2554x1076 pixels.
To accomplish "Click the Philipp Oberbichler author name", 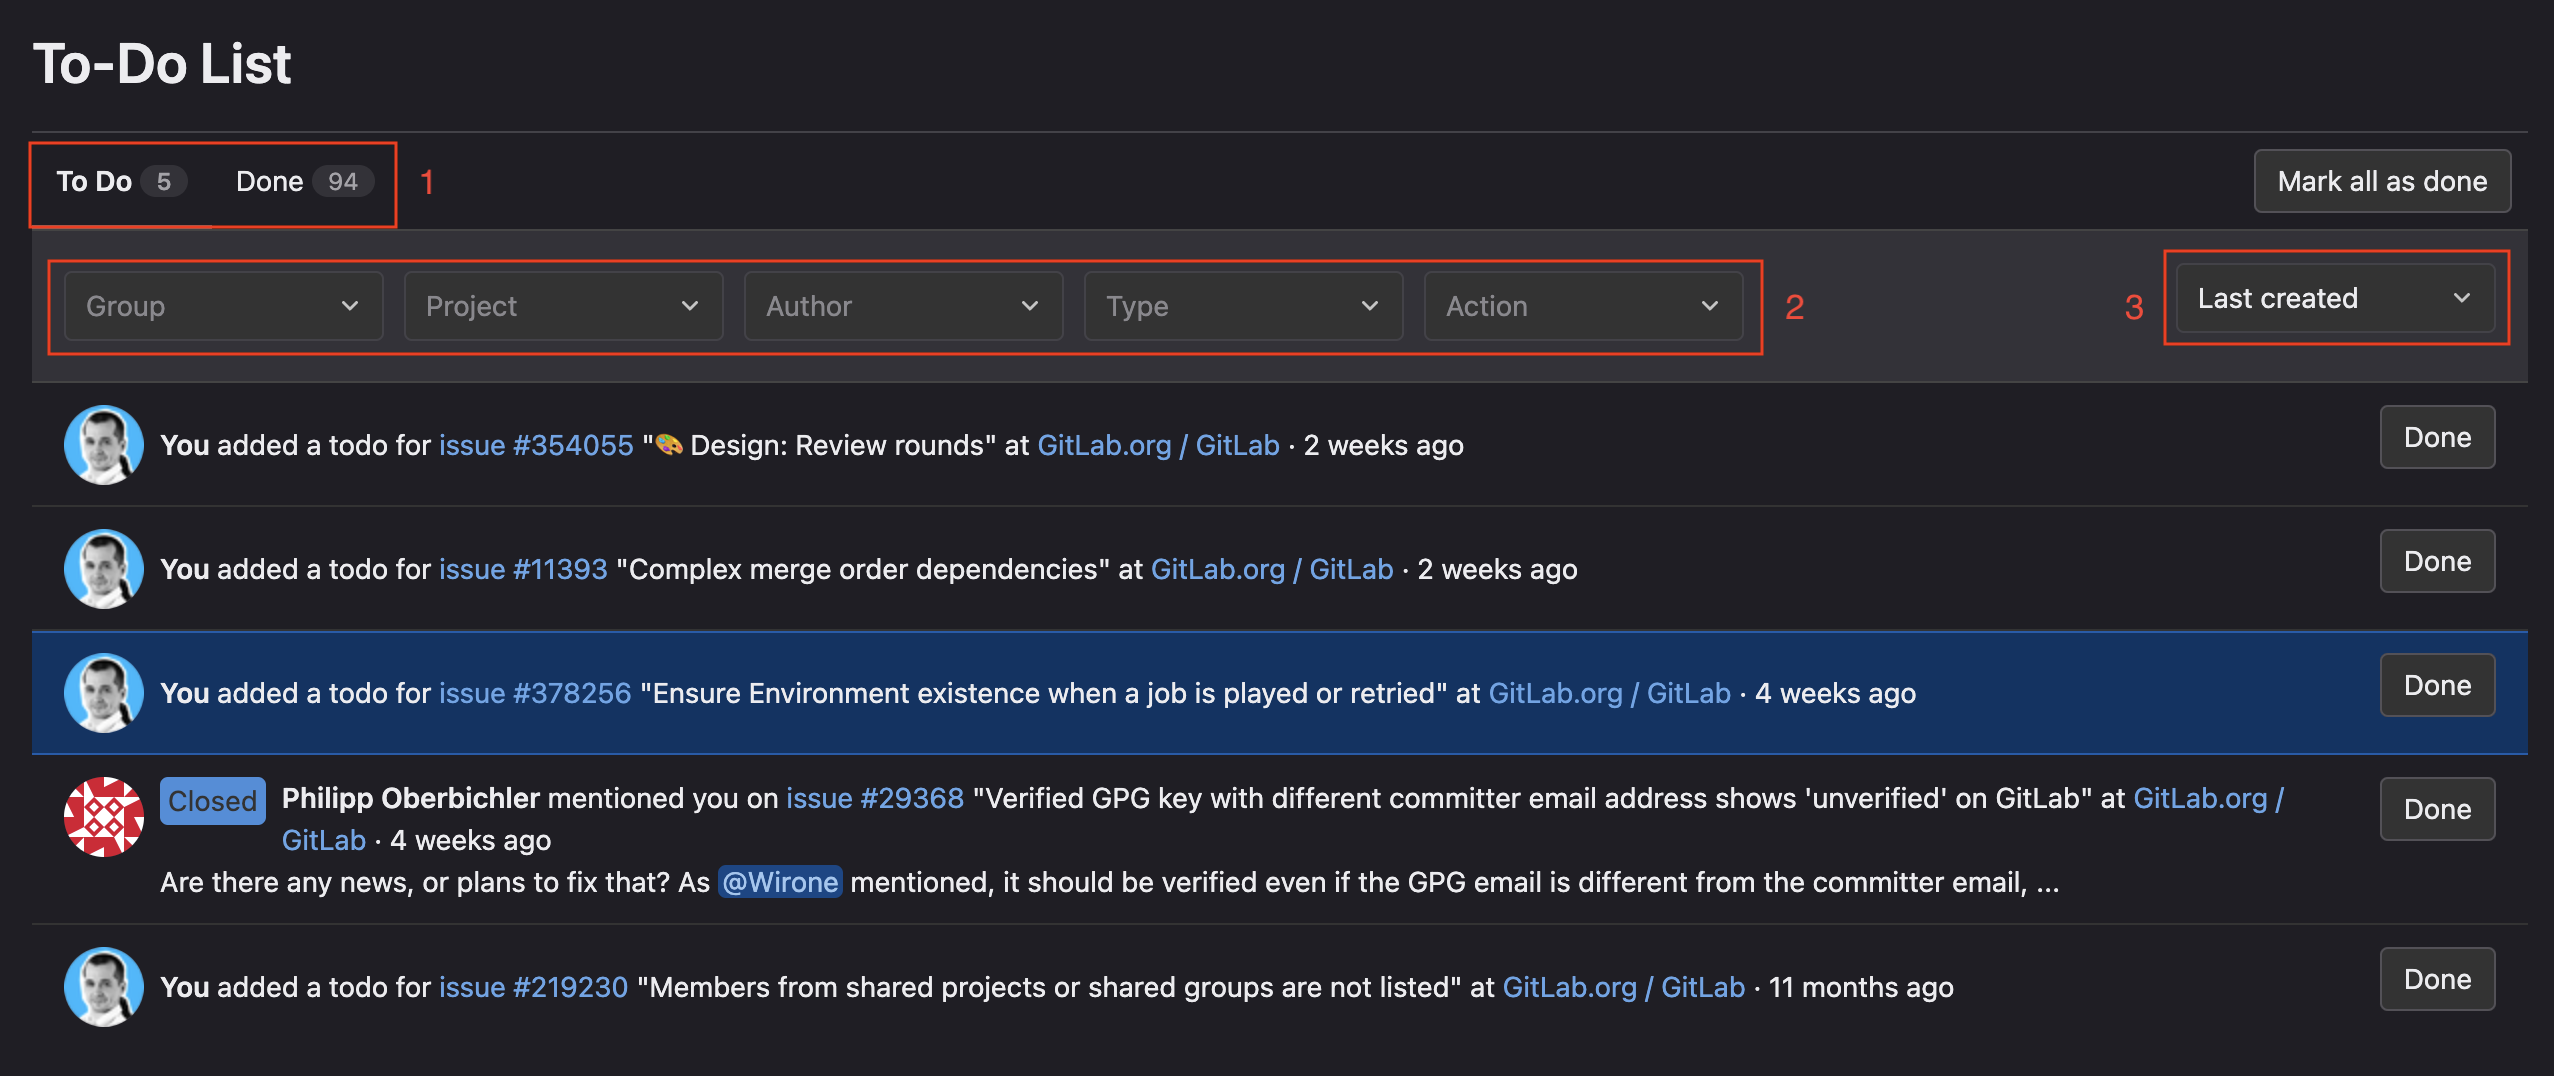I will pos(410,798).
